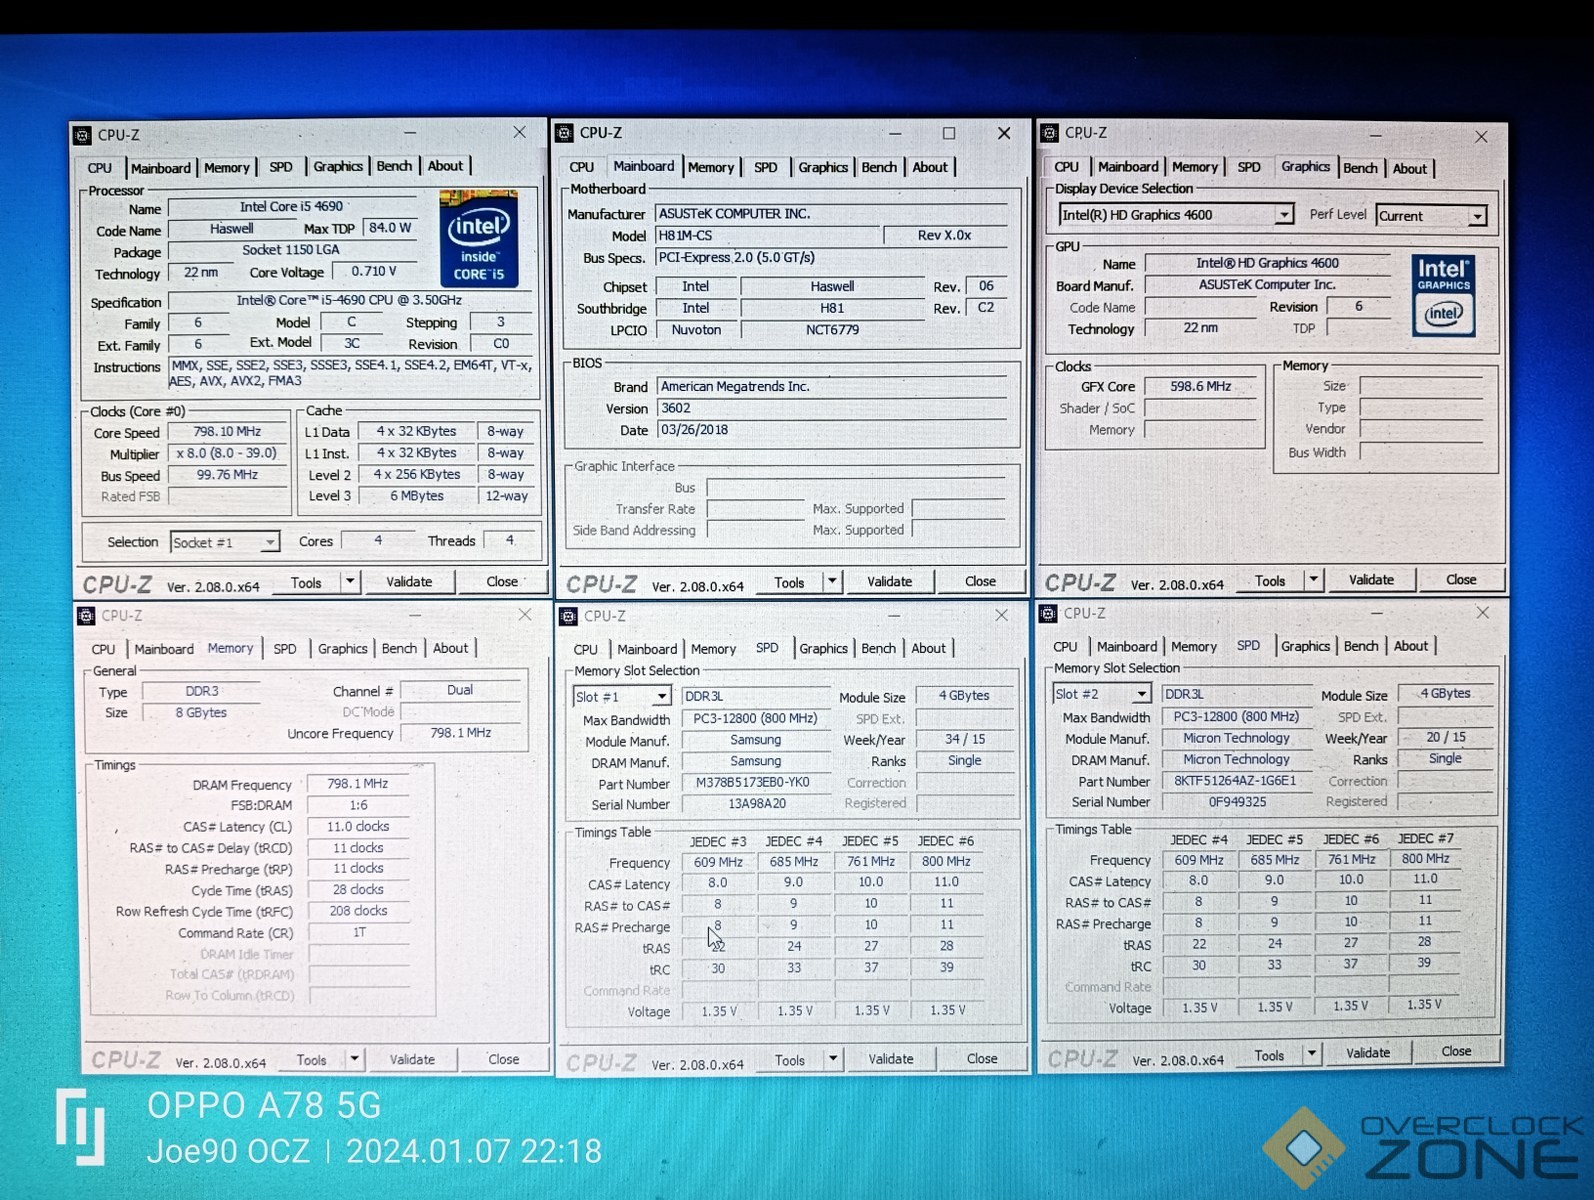The height and width of the screenshot is (1200, 1594).
Task: Expand the Tools arrow in the Graphics window
Action: [x=1313, y=580]
